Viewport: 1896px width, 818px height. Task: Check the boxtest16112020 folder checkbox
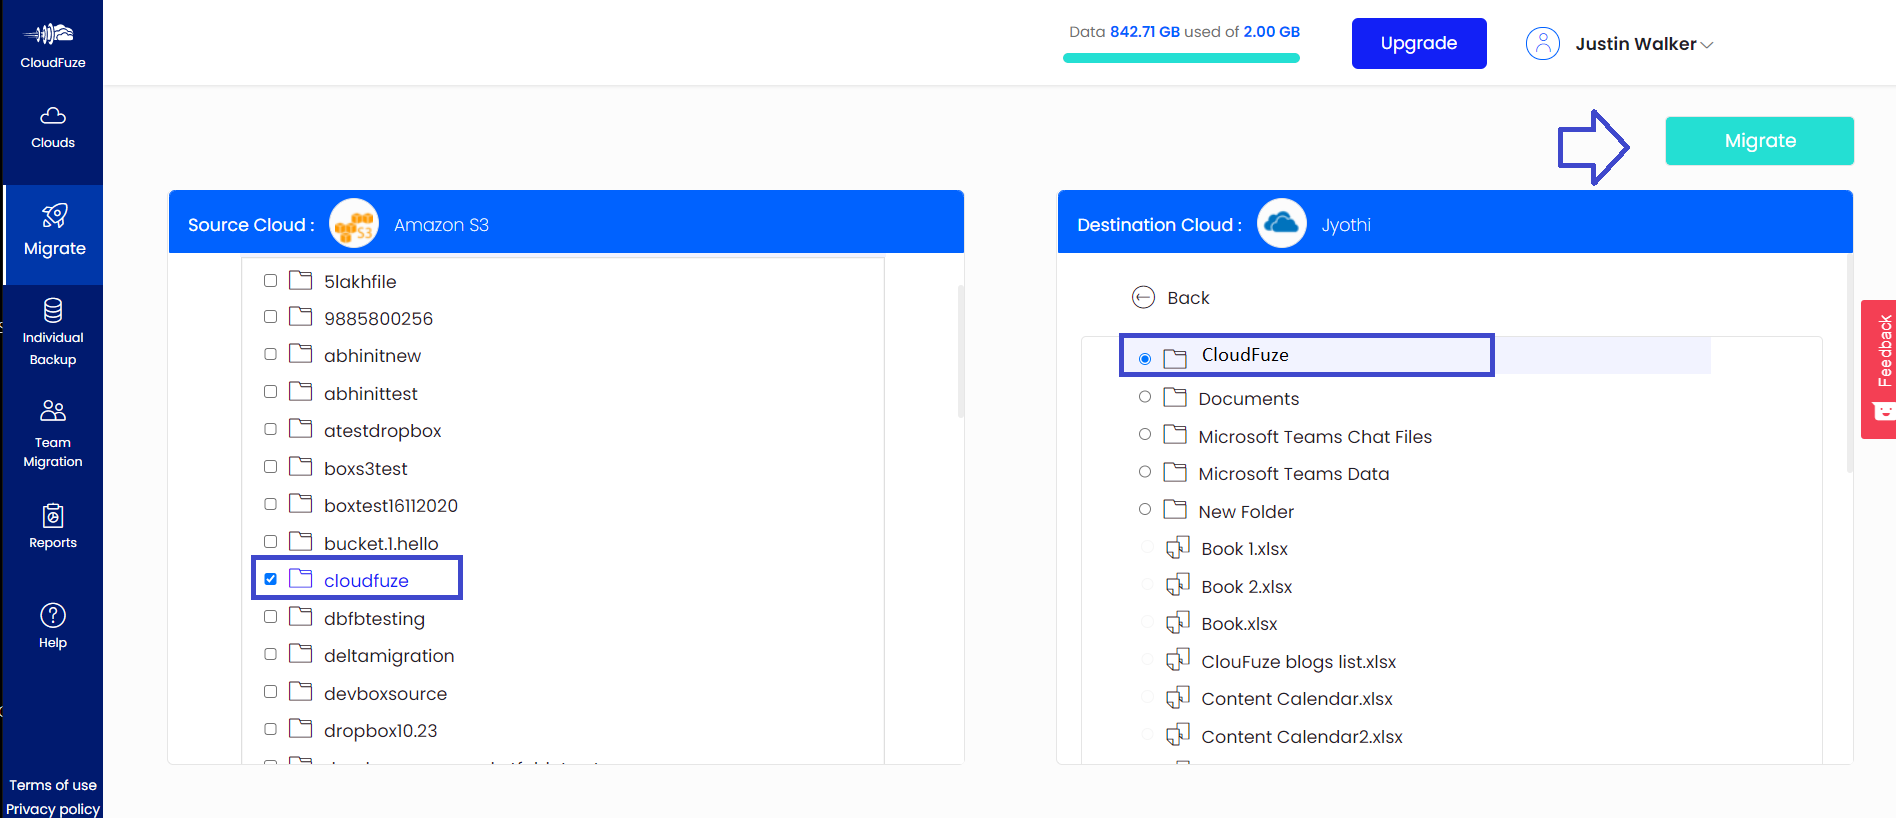[x=270, y=504]
